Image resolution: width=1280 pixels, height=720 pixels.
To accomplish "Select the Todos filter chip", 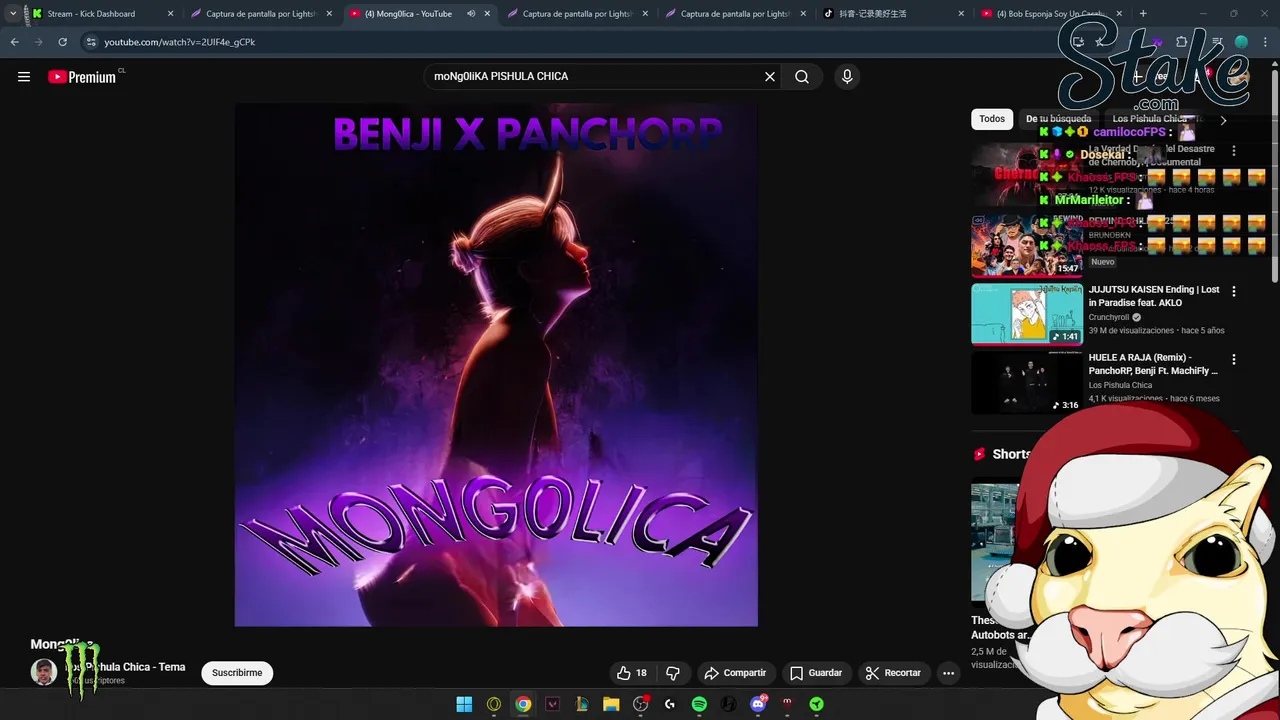I will (992, 119).
